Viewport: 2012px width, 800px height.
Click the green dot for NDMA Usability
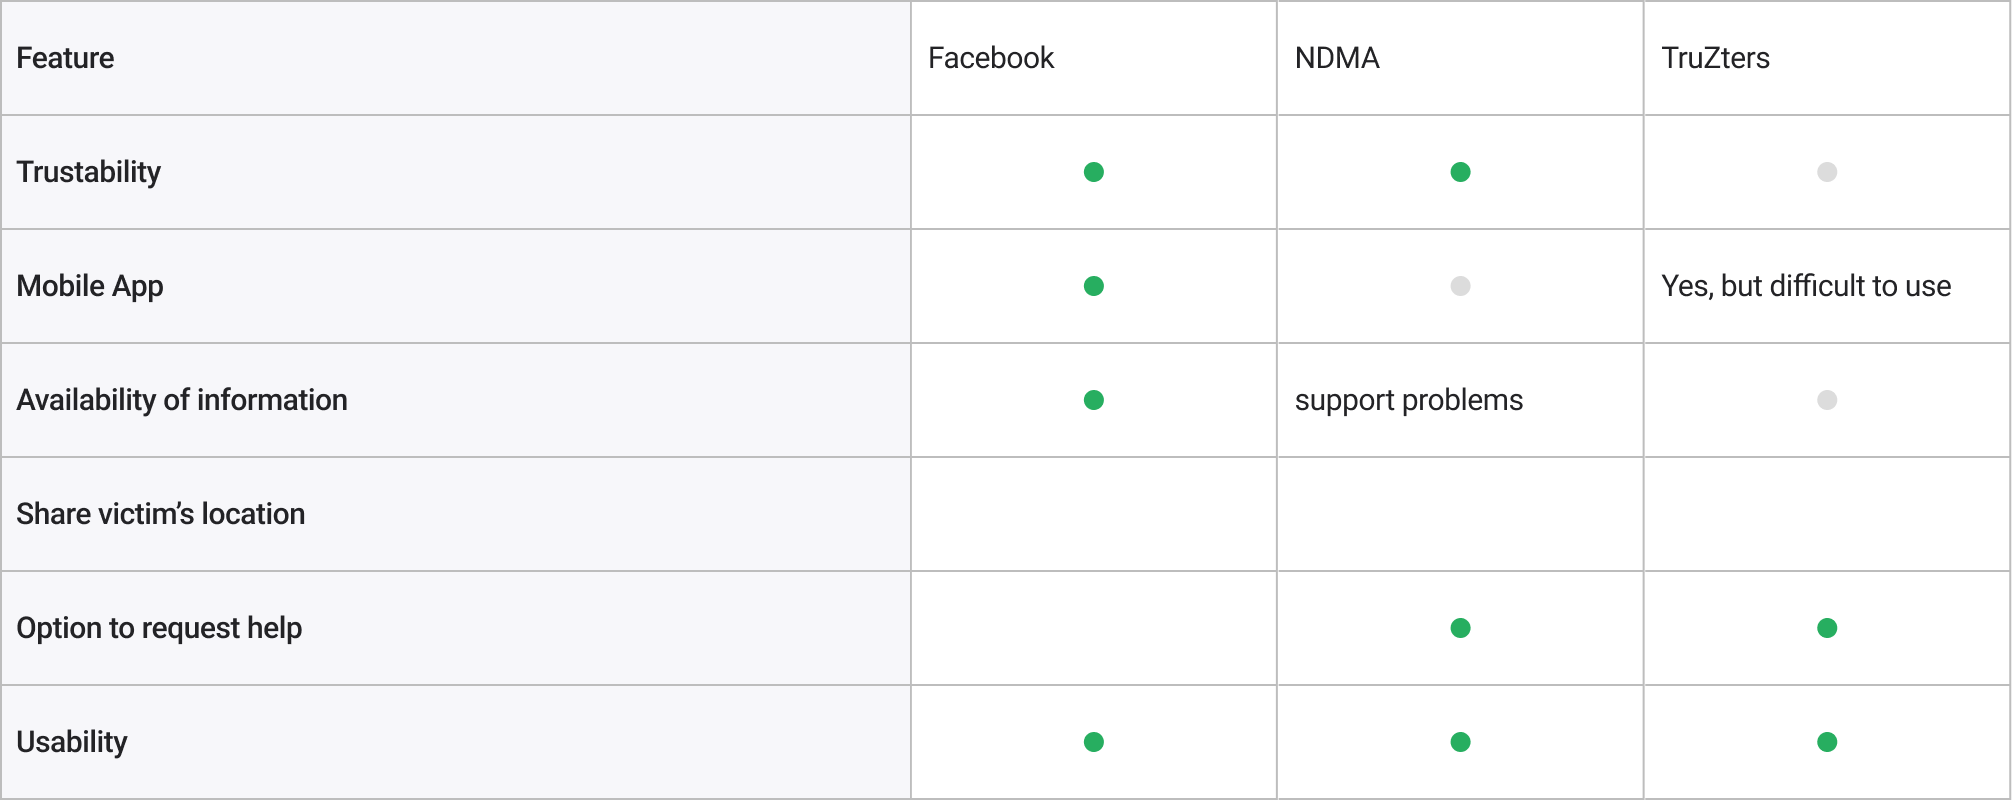click(x=1460, y=742)
